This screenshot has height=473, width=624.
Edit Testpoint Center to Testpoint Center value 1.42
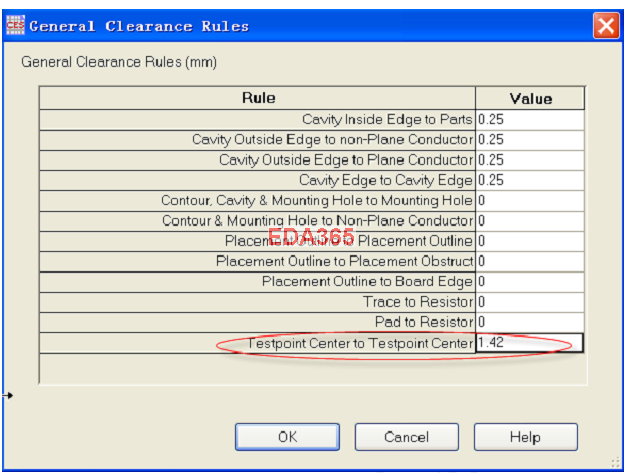click(x=530, y=343)
